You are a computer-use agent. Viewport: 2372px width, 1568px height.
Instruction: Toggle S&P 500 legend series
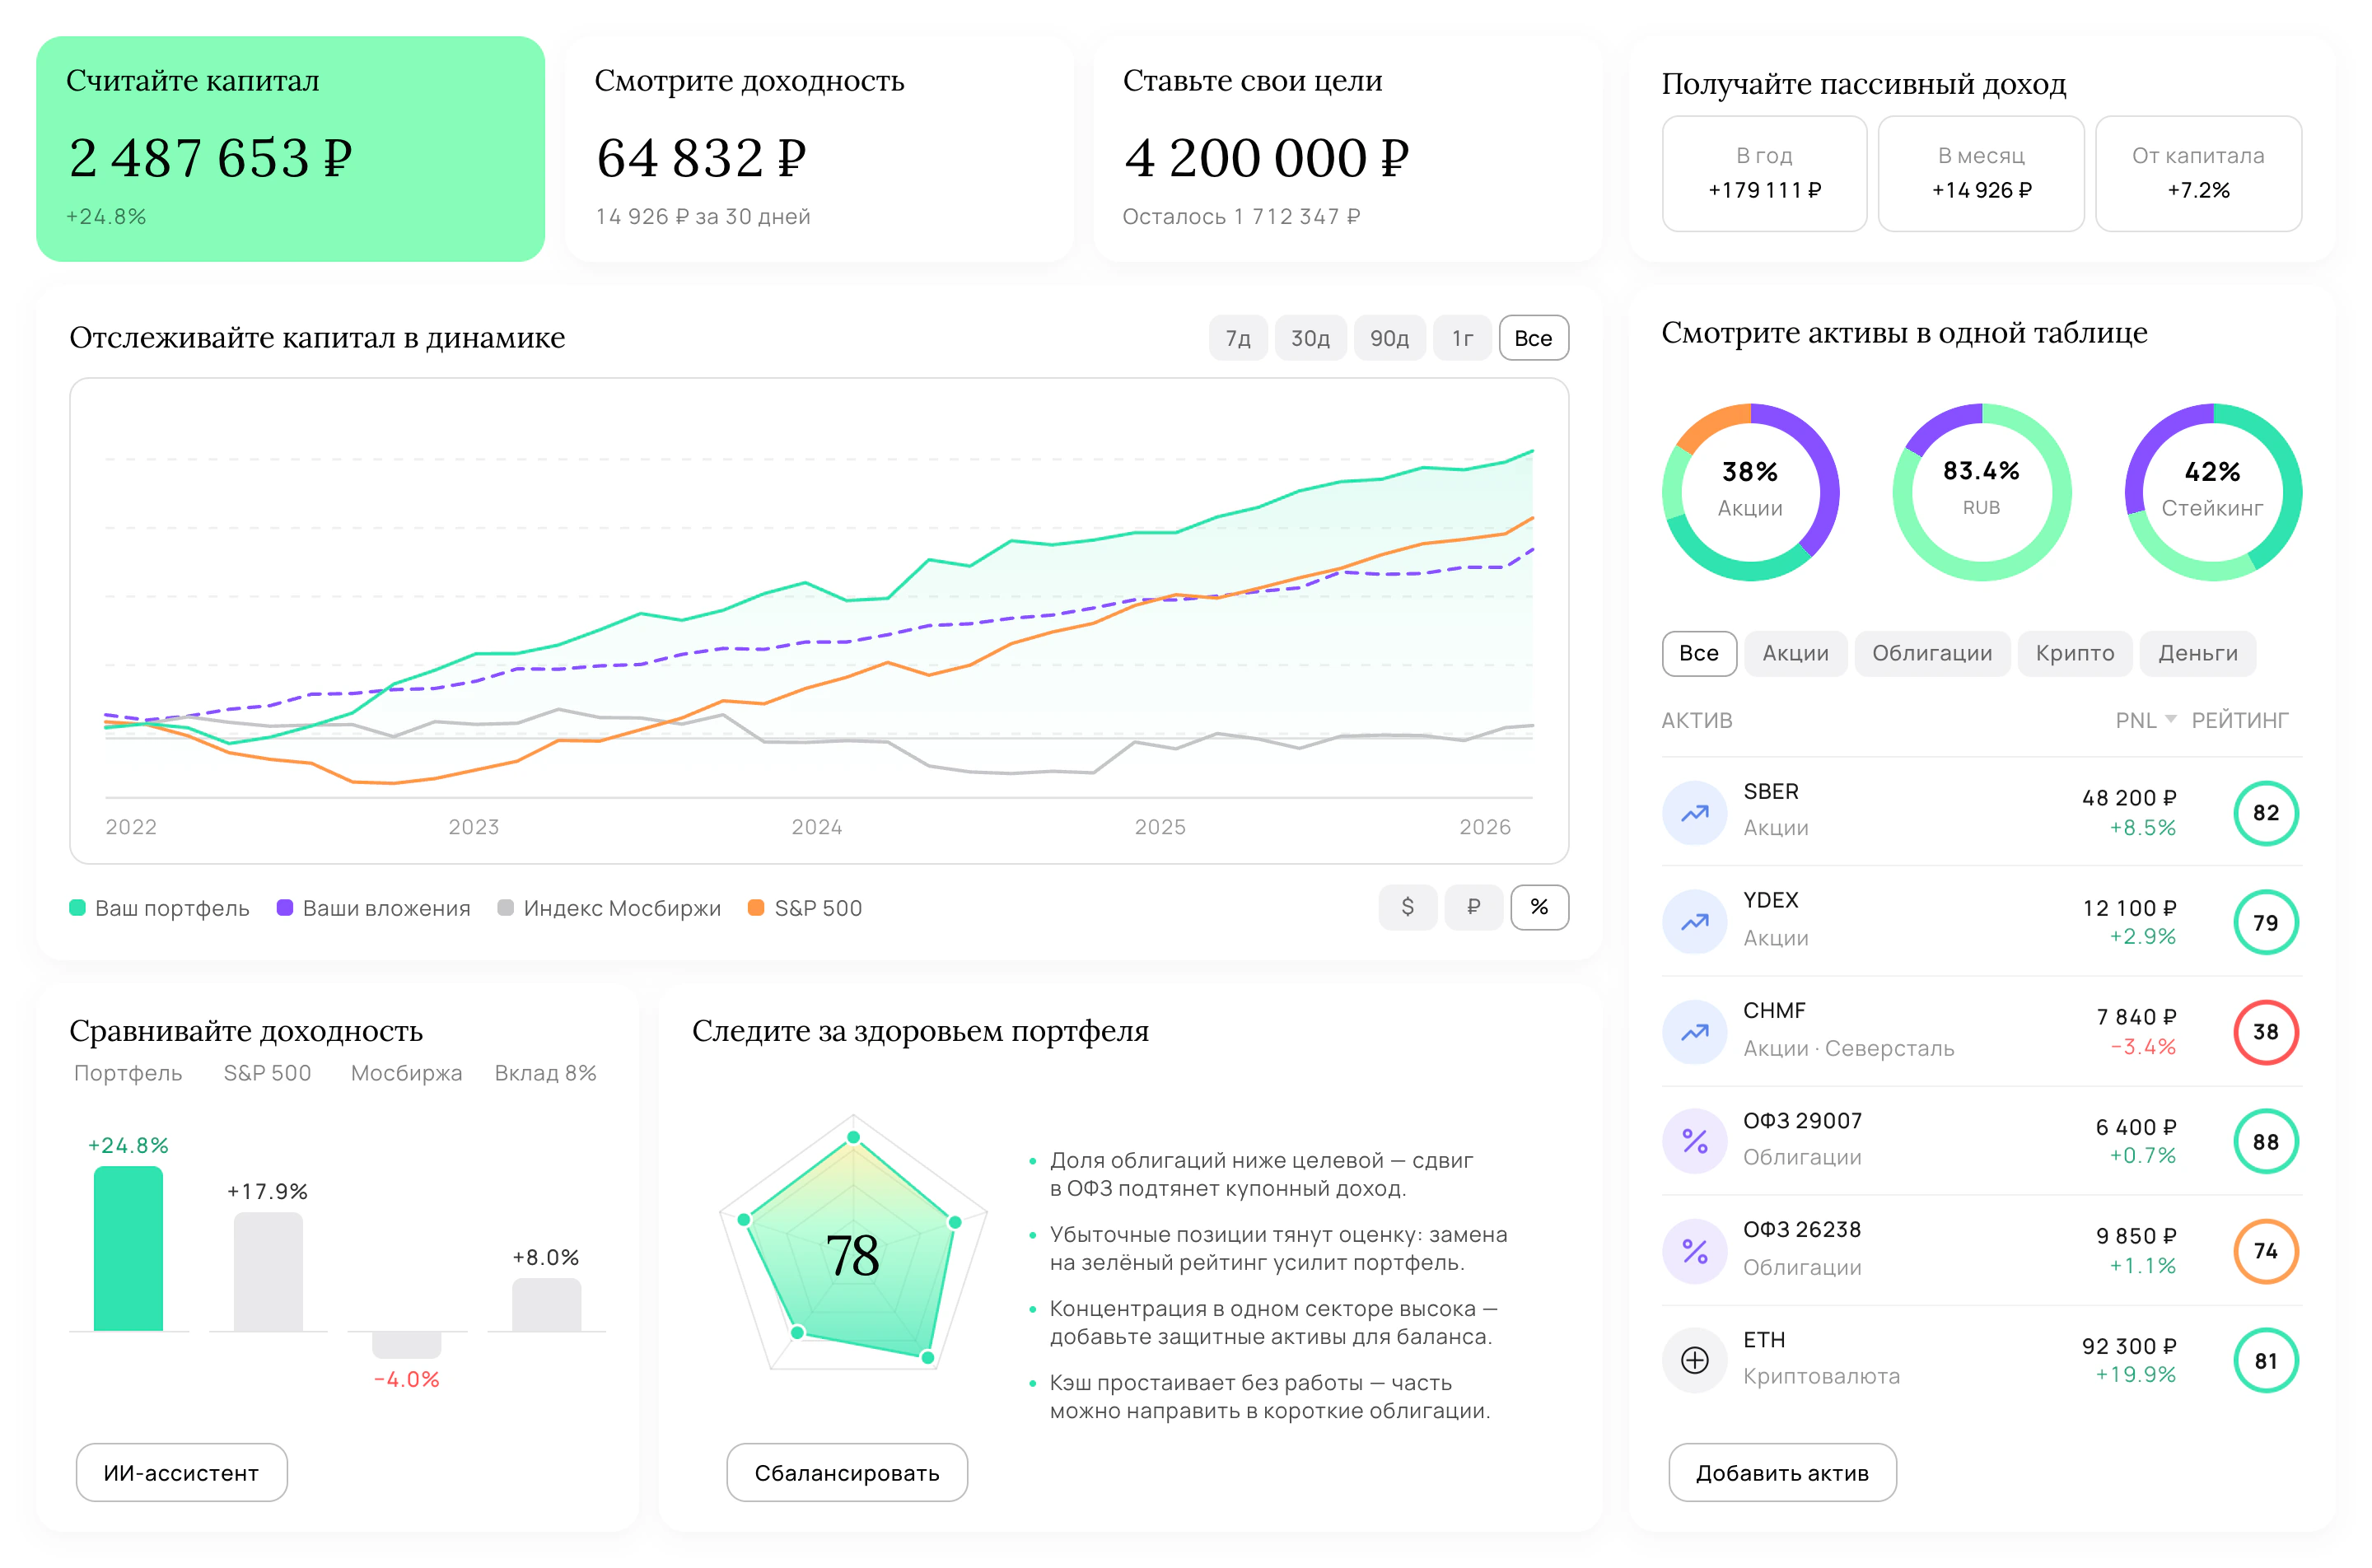coord(805,908)
